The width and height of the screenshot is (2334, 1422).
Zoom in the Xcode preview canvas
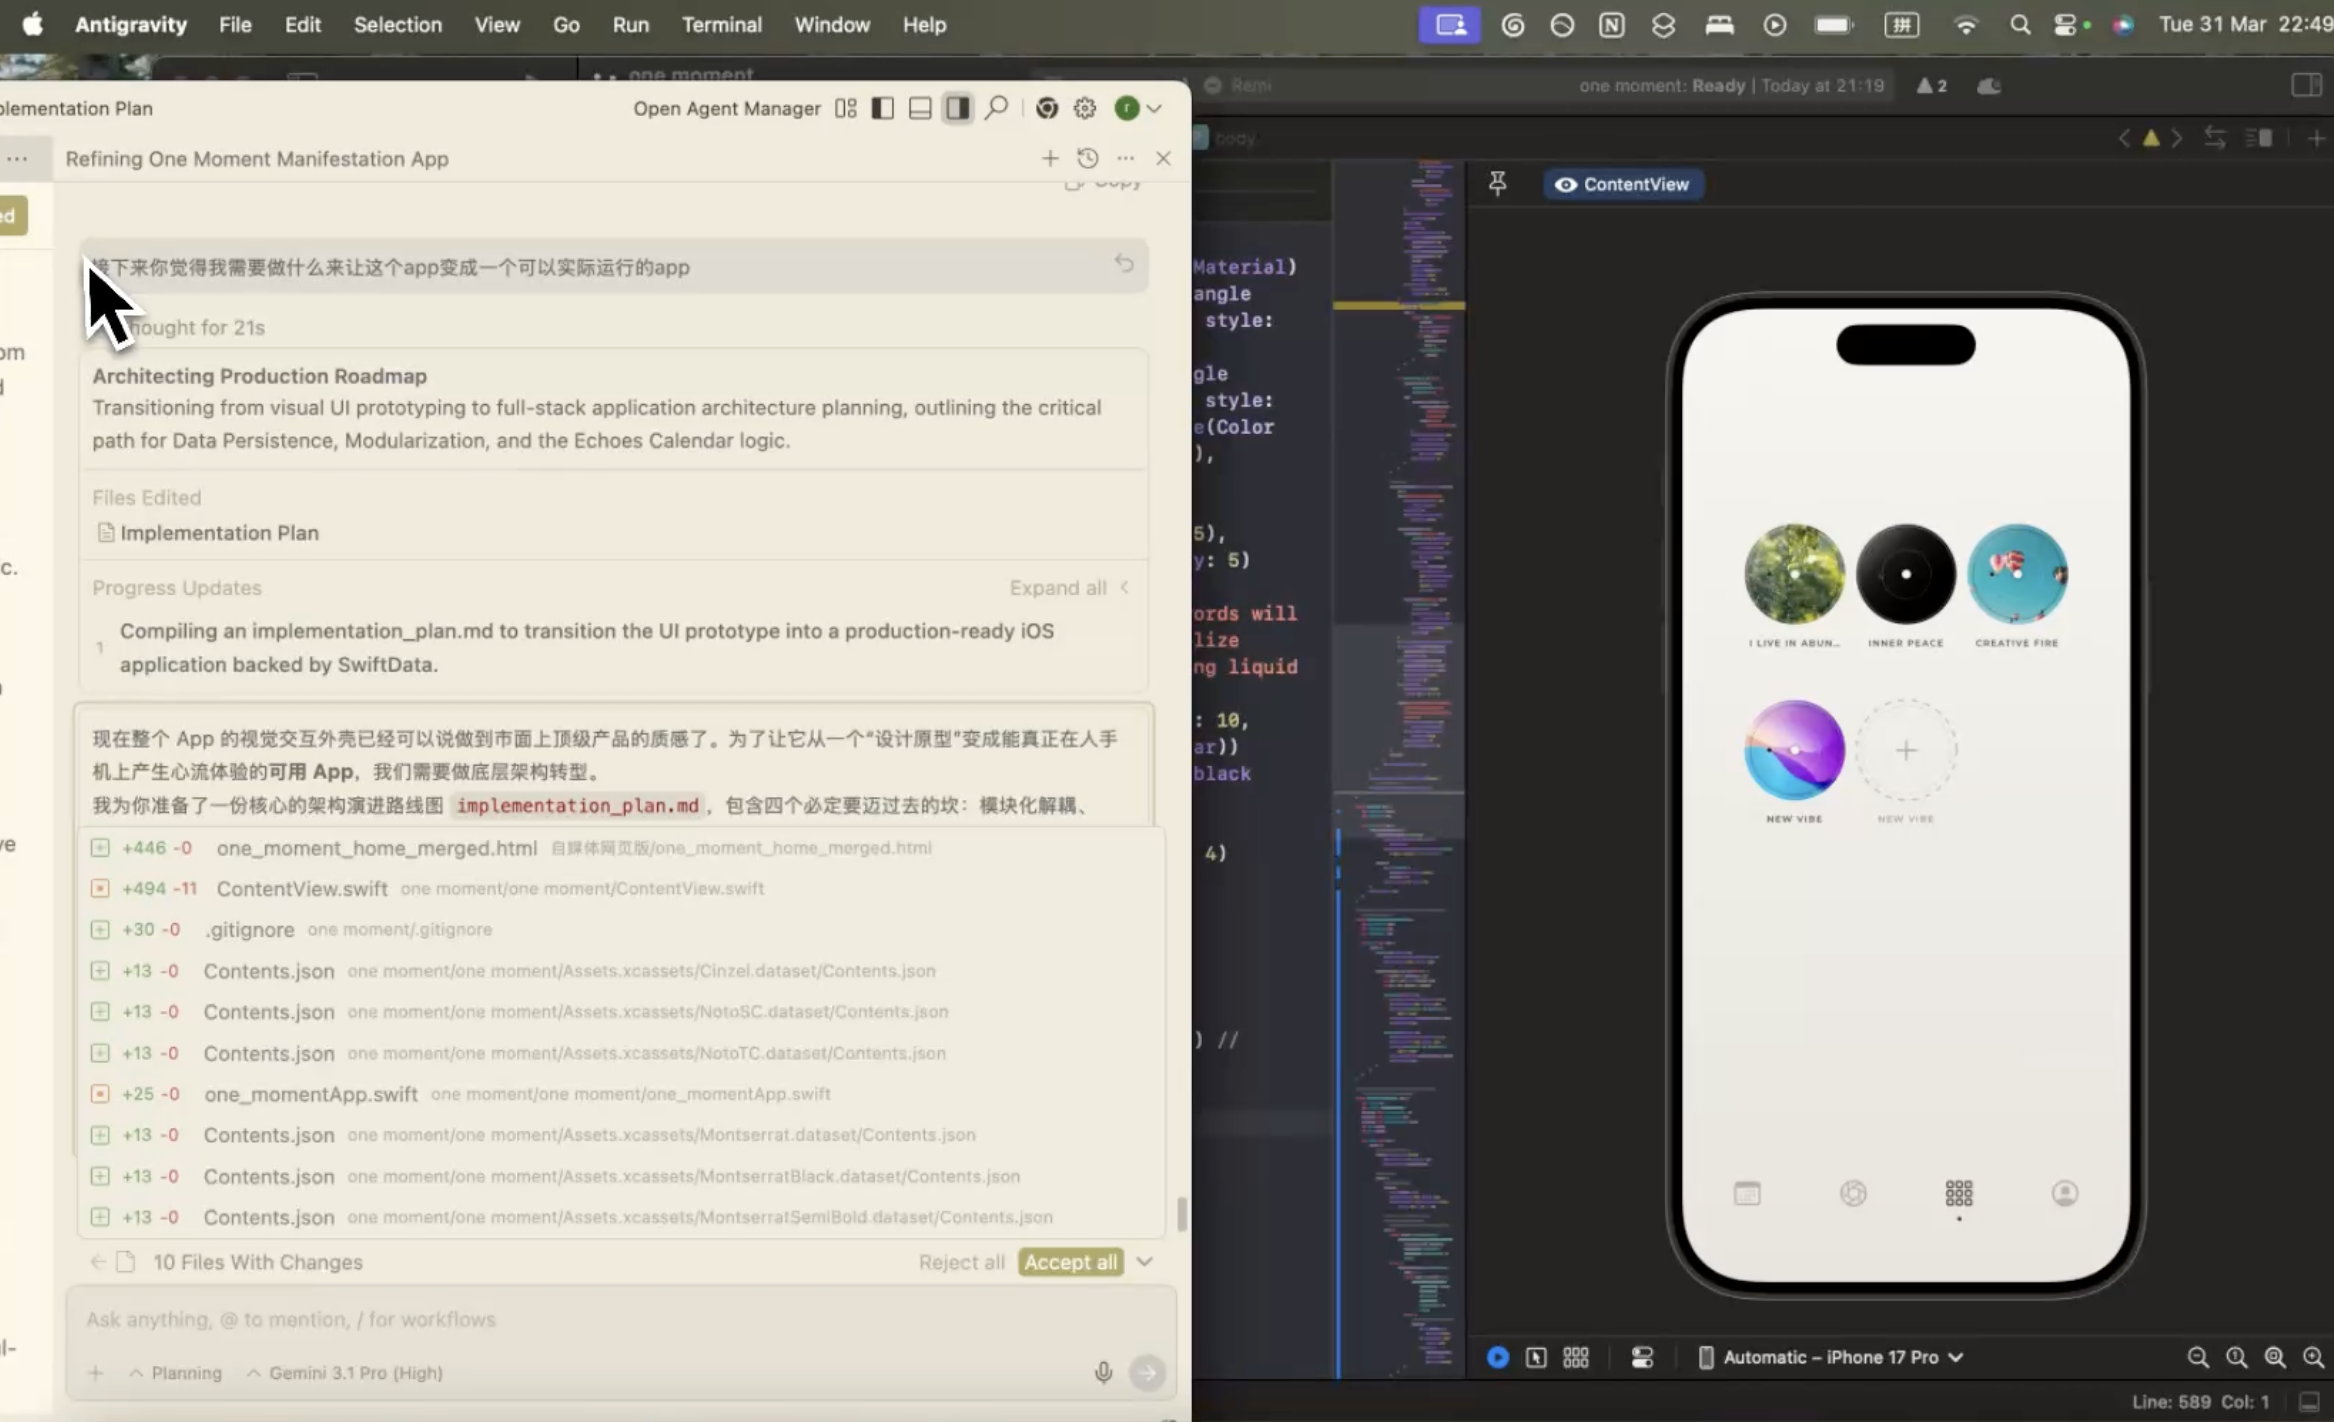tap(2313, 1357)
